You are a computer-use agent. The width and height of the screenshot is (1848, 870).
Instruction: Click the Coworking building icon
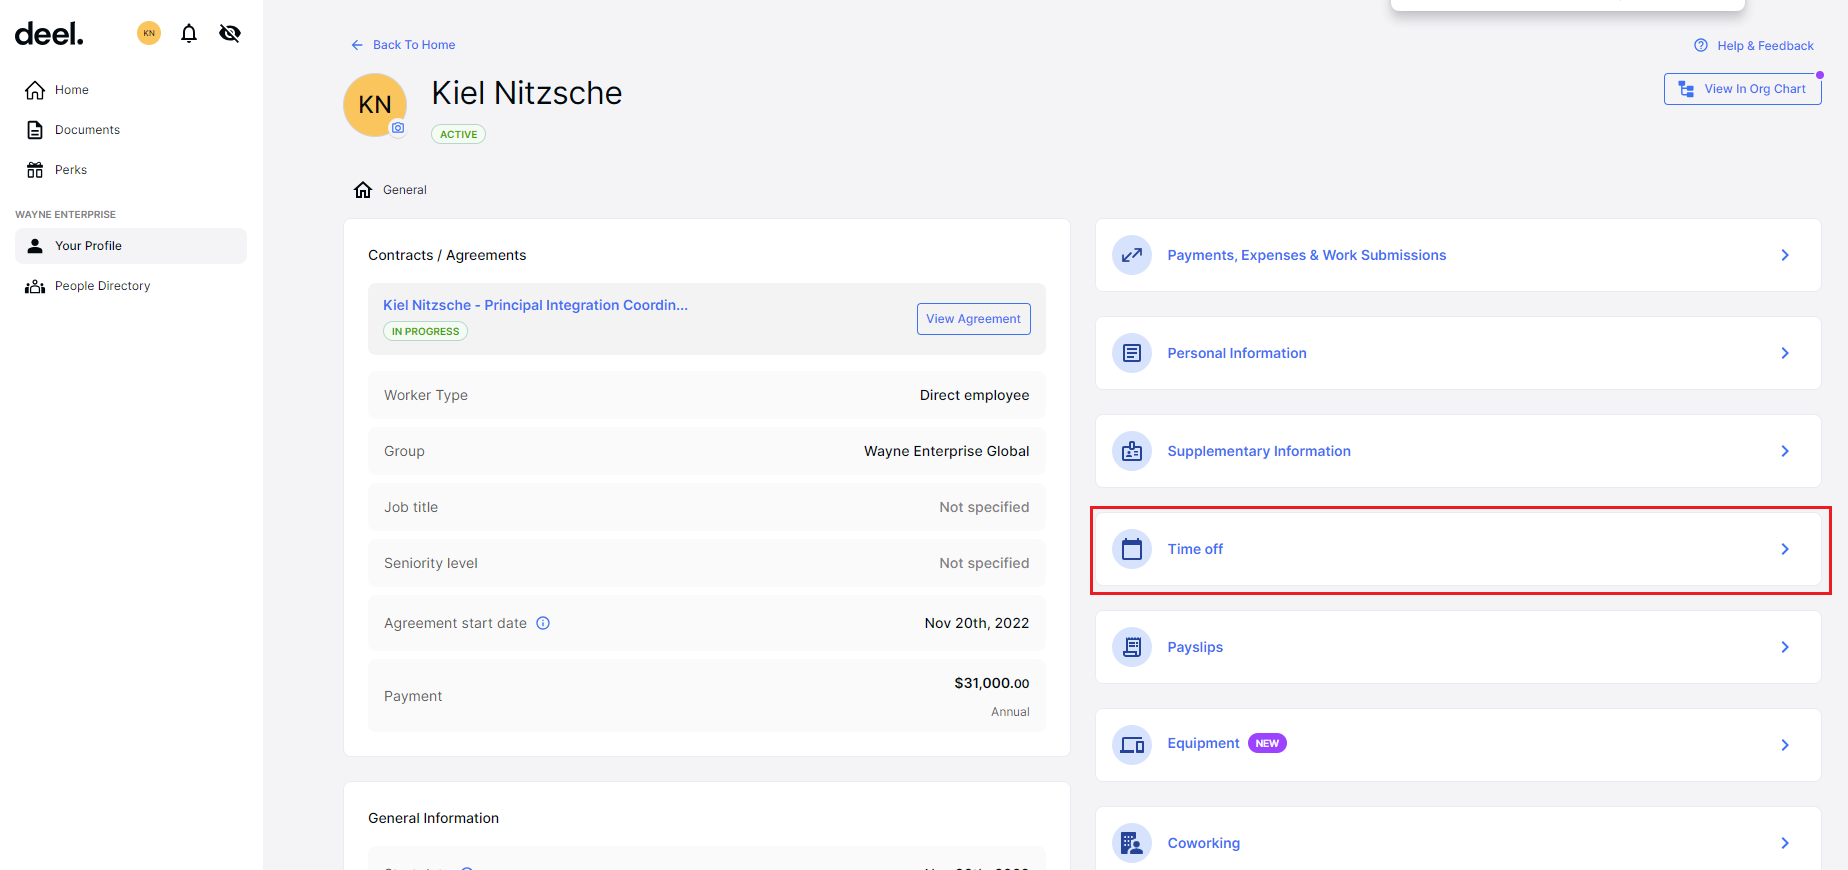[x=1132, y=843]
